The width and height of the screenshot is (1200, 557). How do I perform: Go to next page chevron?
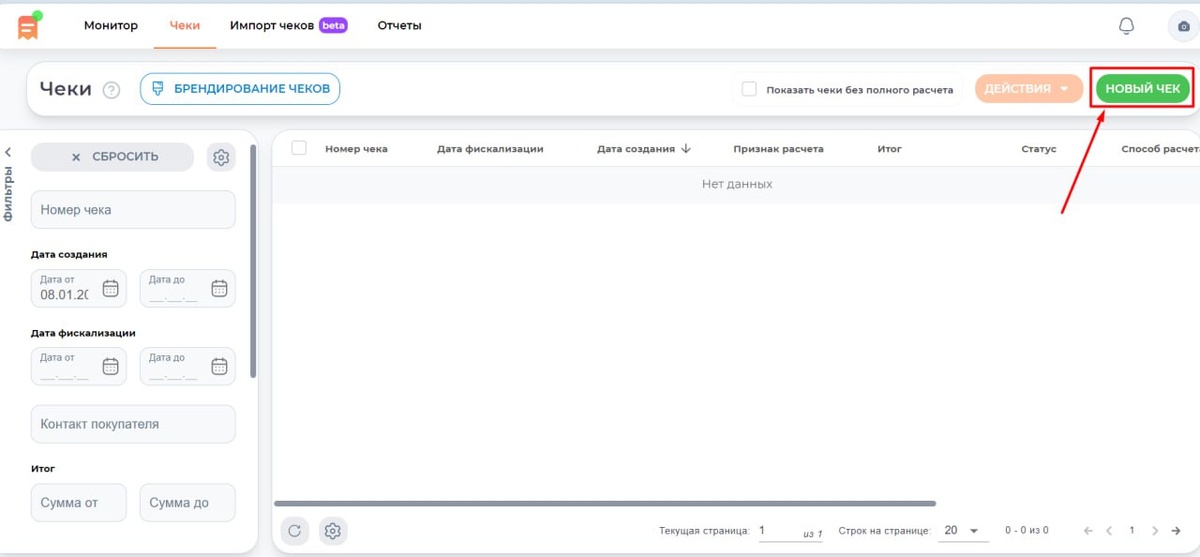point(1154,531)
